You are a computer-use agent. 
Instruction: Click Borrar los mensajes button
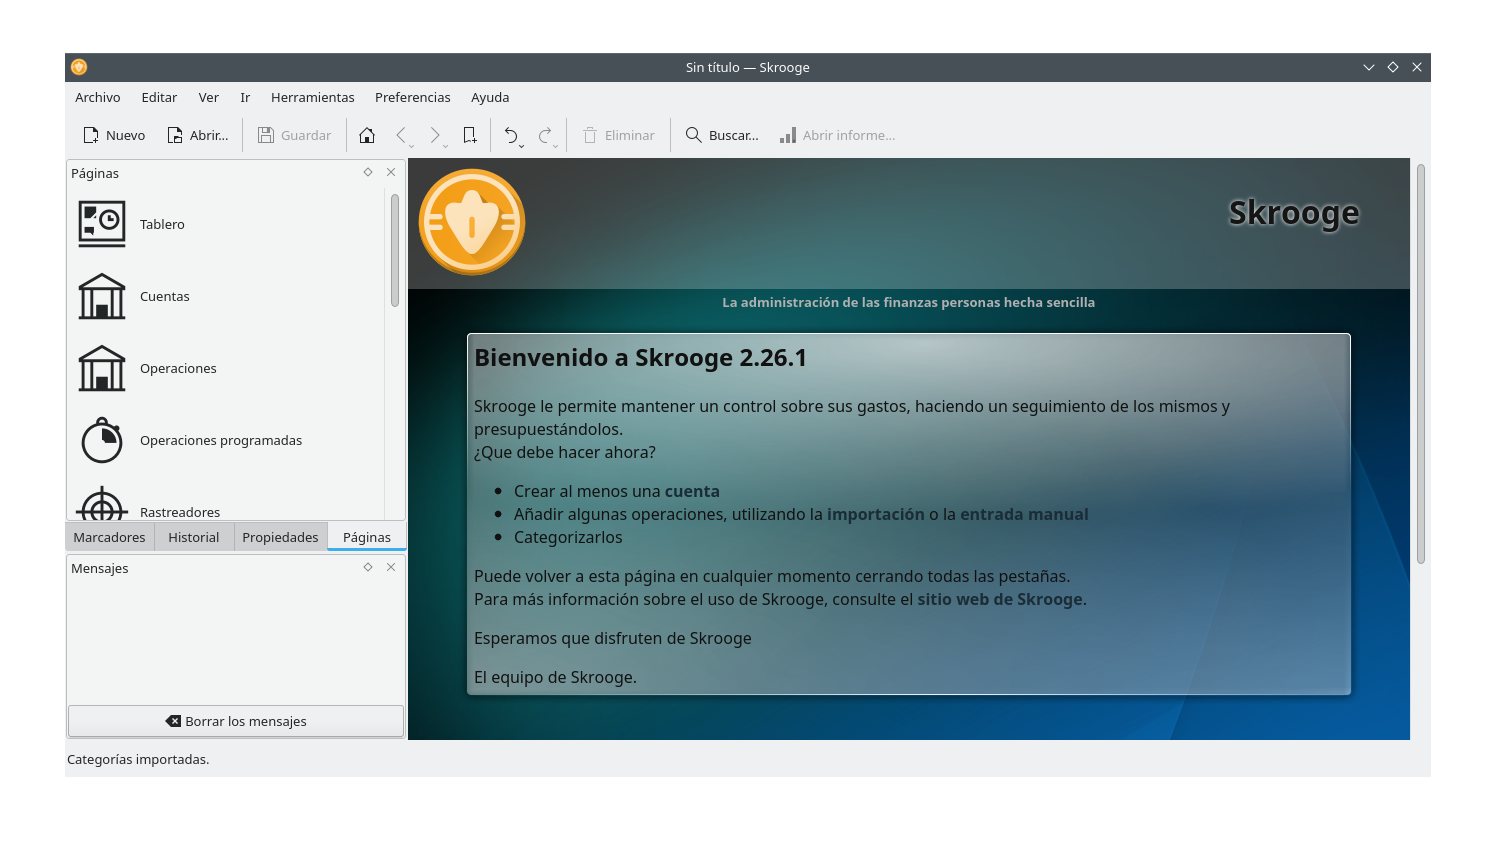tap(236, 721)
